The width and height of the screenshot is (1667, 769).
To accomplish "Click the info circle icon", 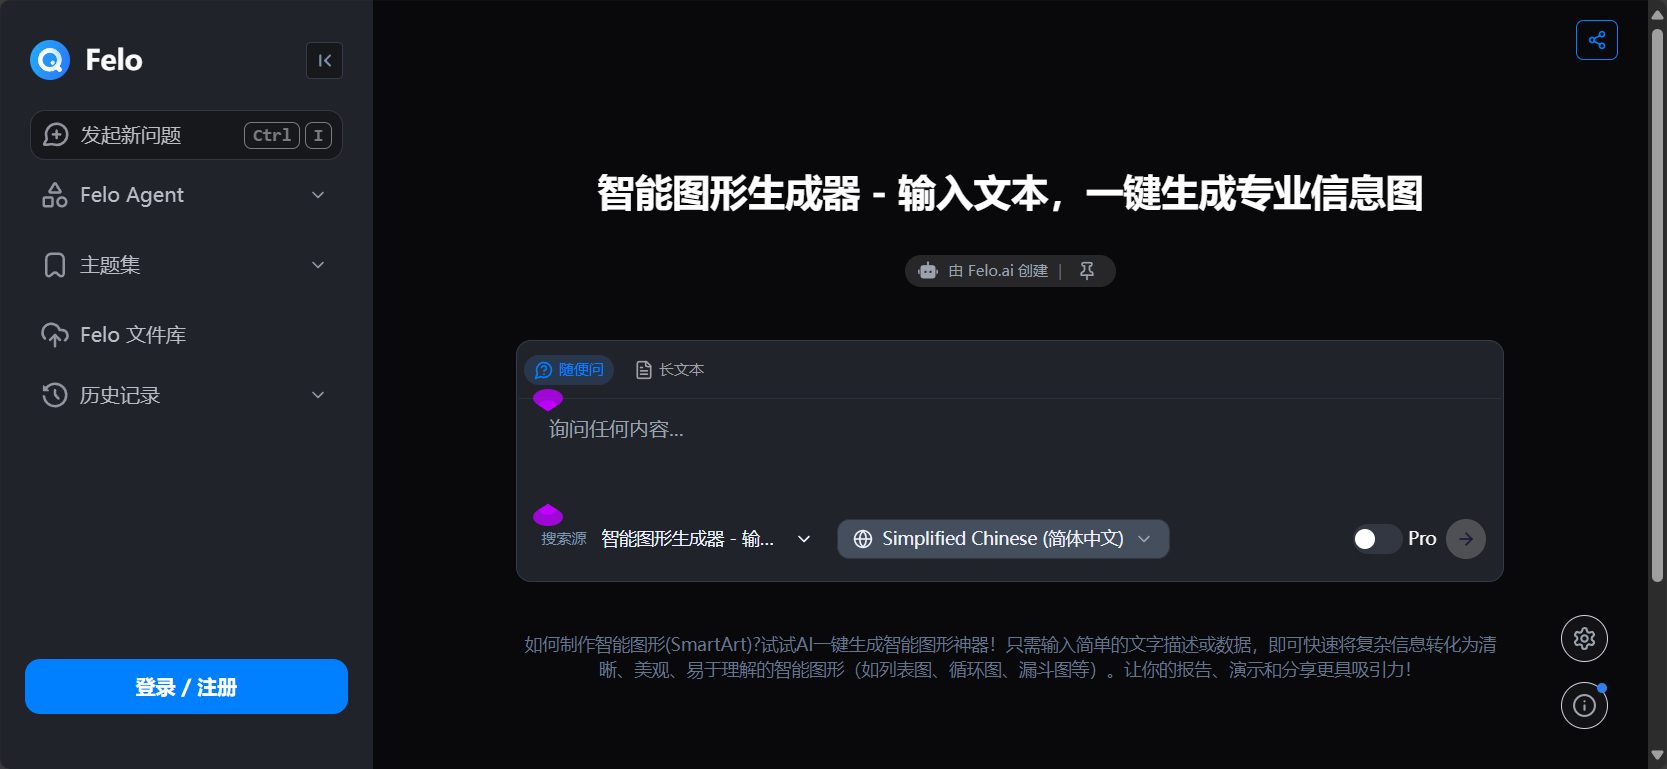I will [1584, 705].
